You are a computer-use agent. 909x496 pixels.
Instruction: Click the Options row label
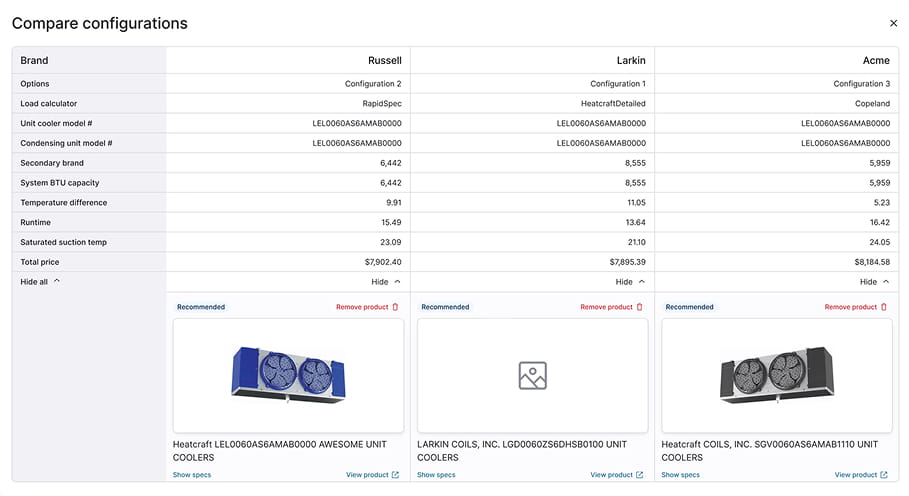point(35,83)
